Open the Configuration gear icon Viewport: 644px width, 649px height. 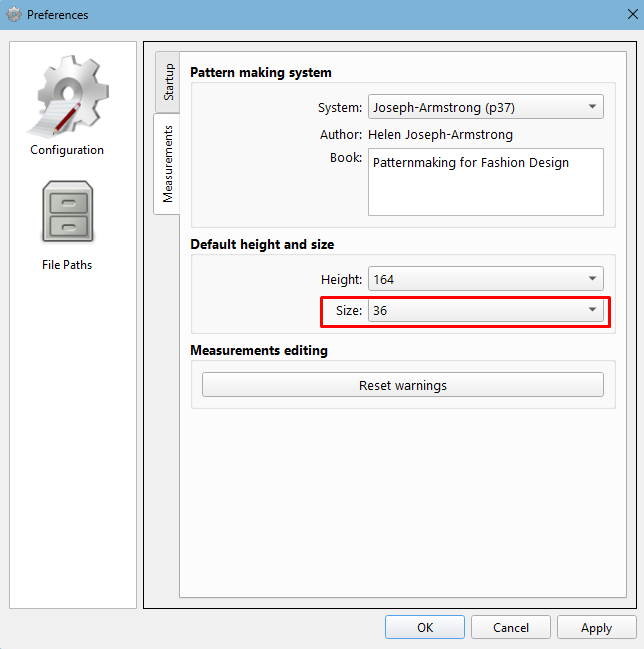(x=68, y=96)
